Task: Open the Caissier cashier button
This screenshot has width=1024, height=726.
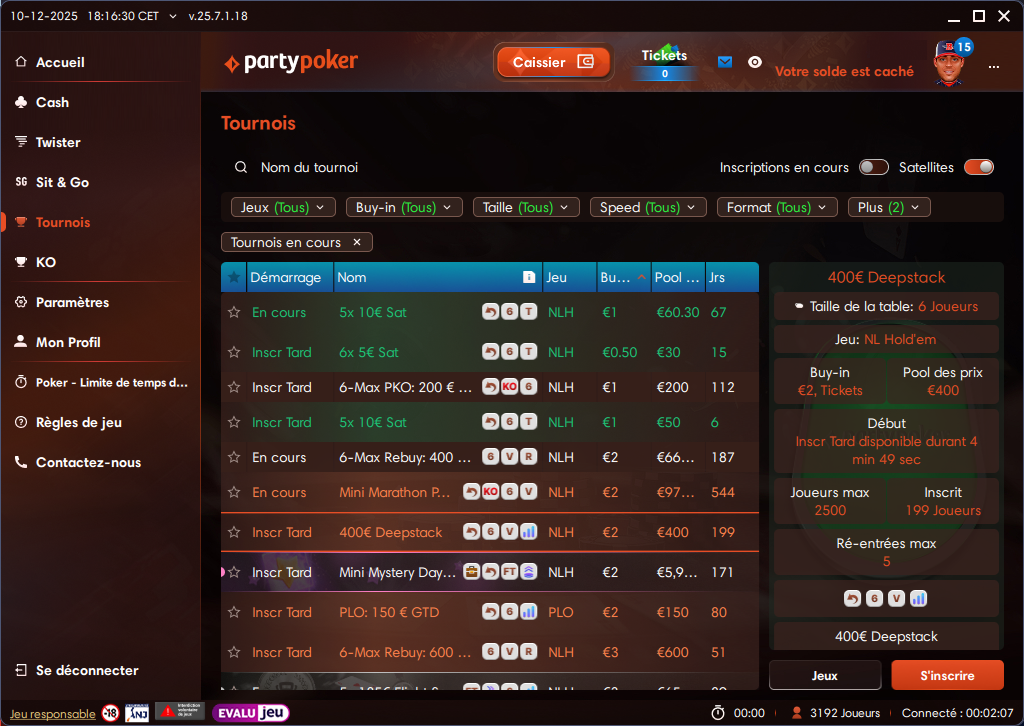Action: click(553, 62)
